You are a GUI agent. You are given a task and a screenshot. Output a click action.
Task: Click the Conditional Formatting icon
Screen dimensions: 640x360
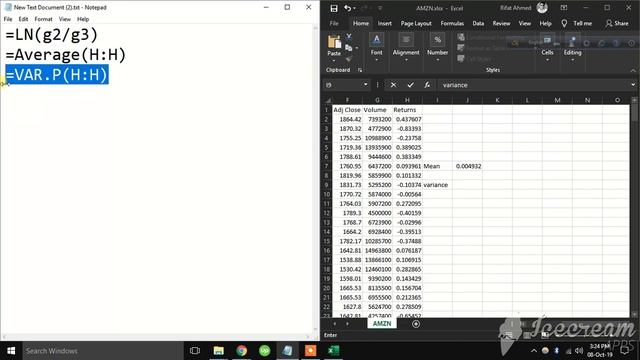coord(461,37)
